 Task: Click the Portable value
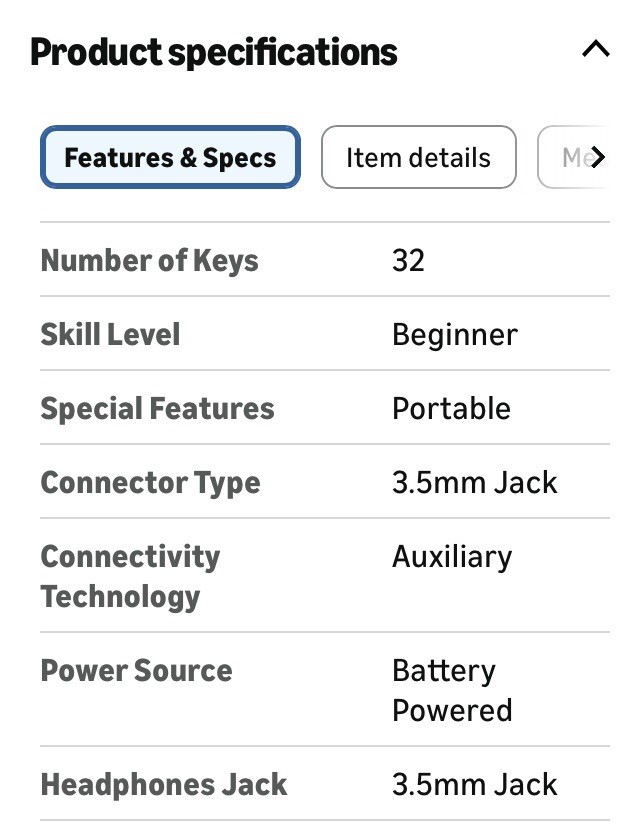tap(451, 408)
